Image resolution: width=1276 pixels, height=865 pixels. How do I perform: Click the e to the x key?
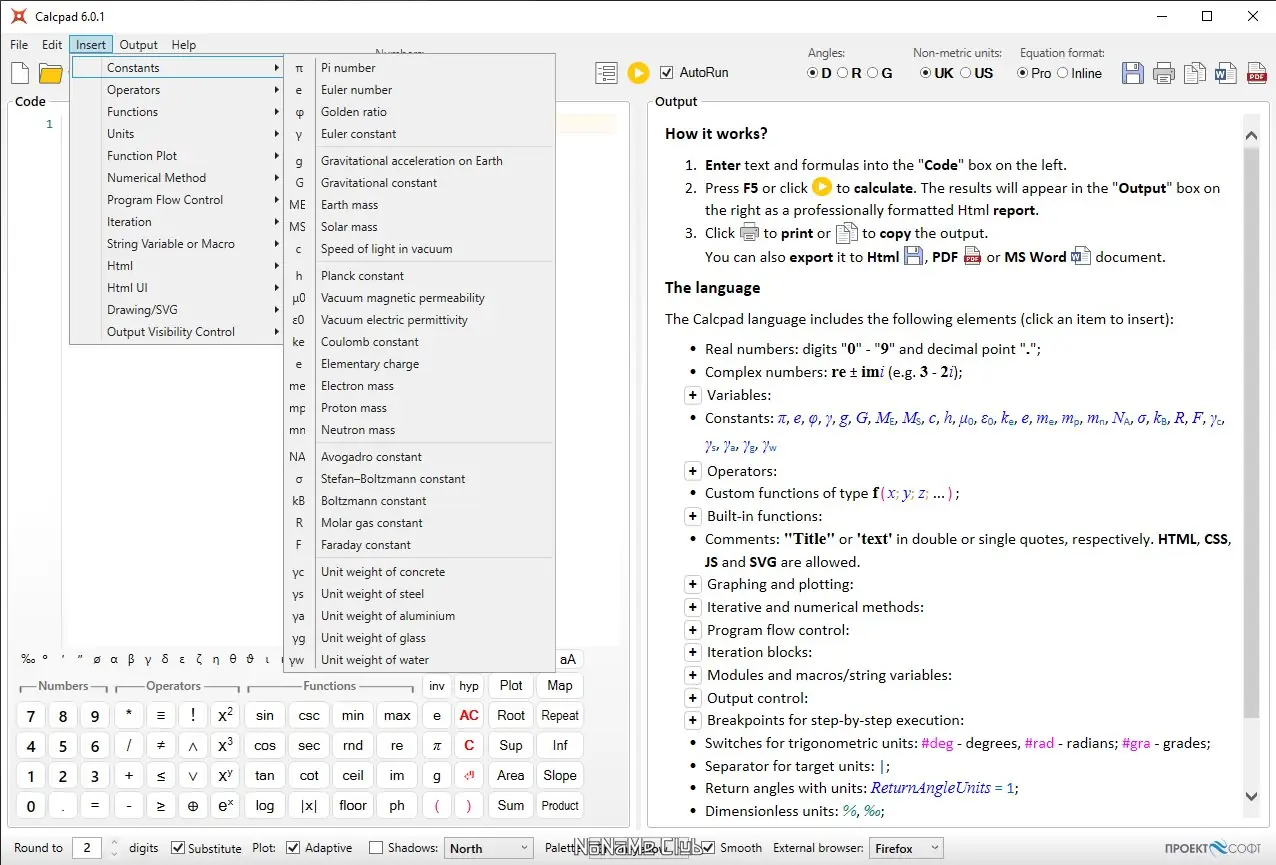tap(226, 805)
